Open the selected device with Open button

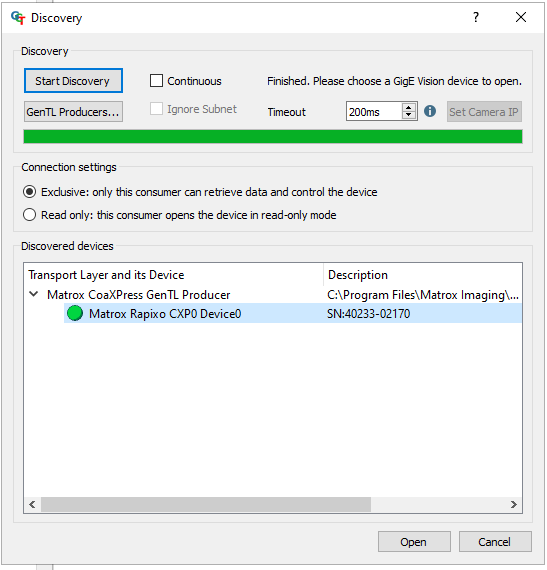(x=414, y=542)
